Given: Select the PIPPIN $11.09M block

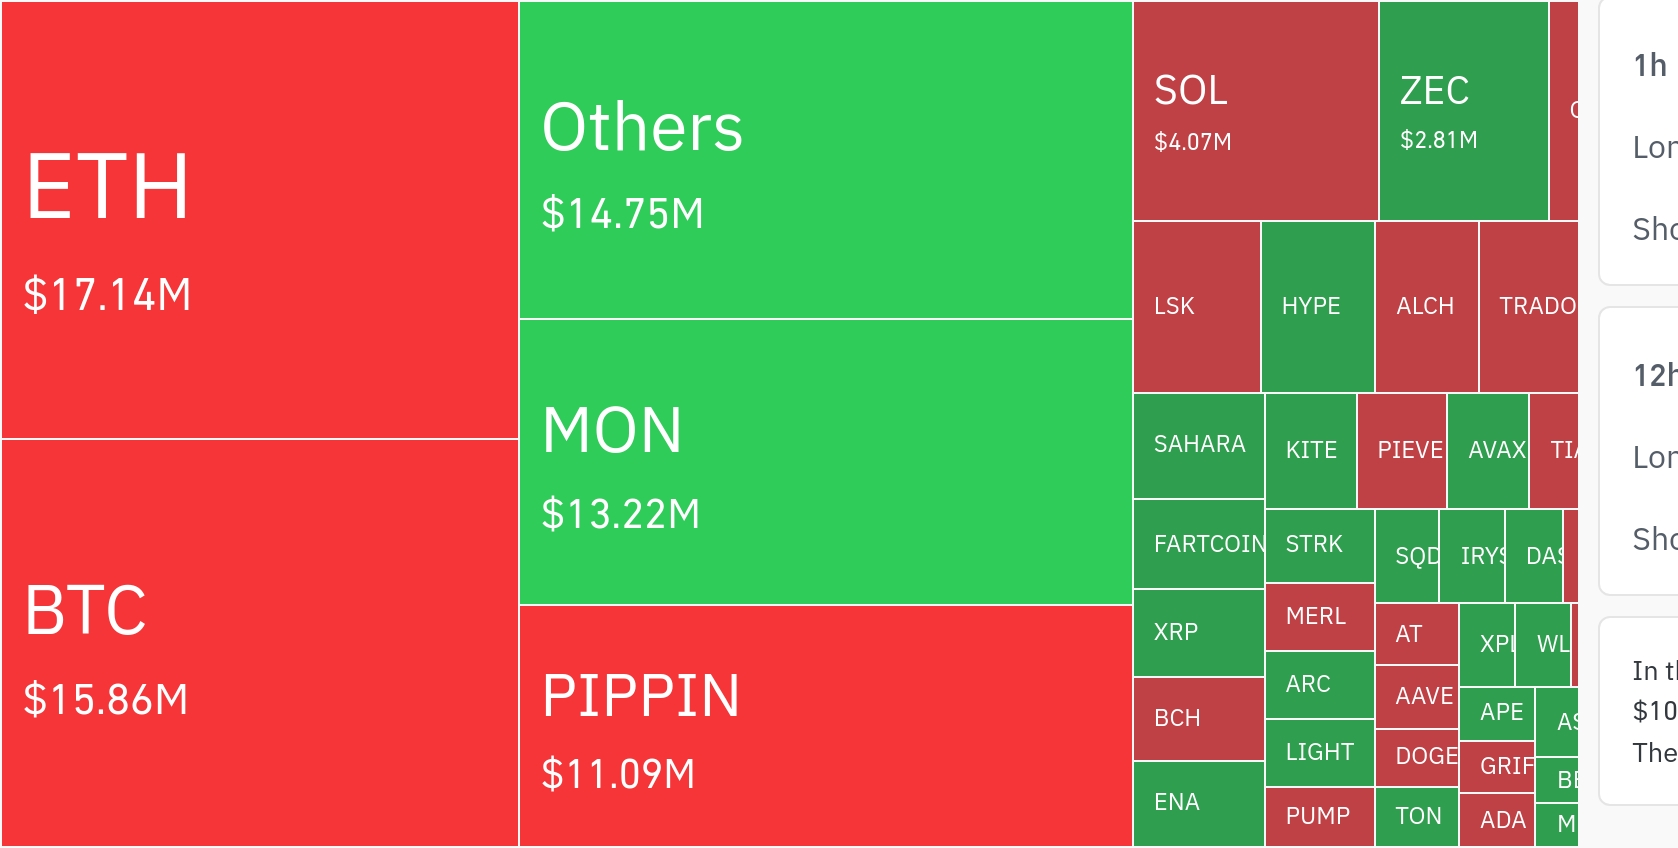Looking at the screenshot, I should point(825,726).
